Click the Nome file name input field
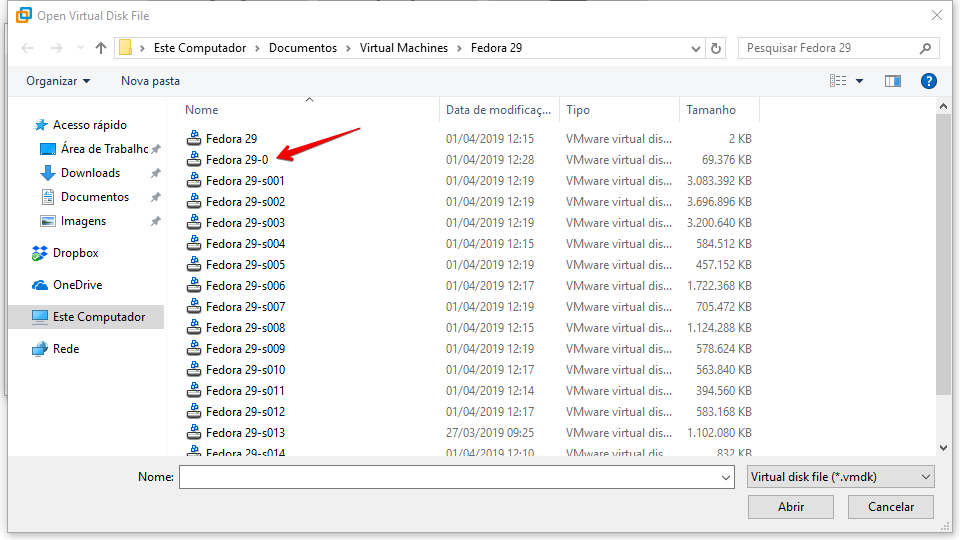 click(x=455, y=478)
